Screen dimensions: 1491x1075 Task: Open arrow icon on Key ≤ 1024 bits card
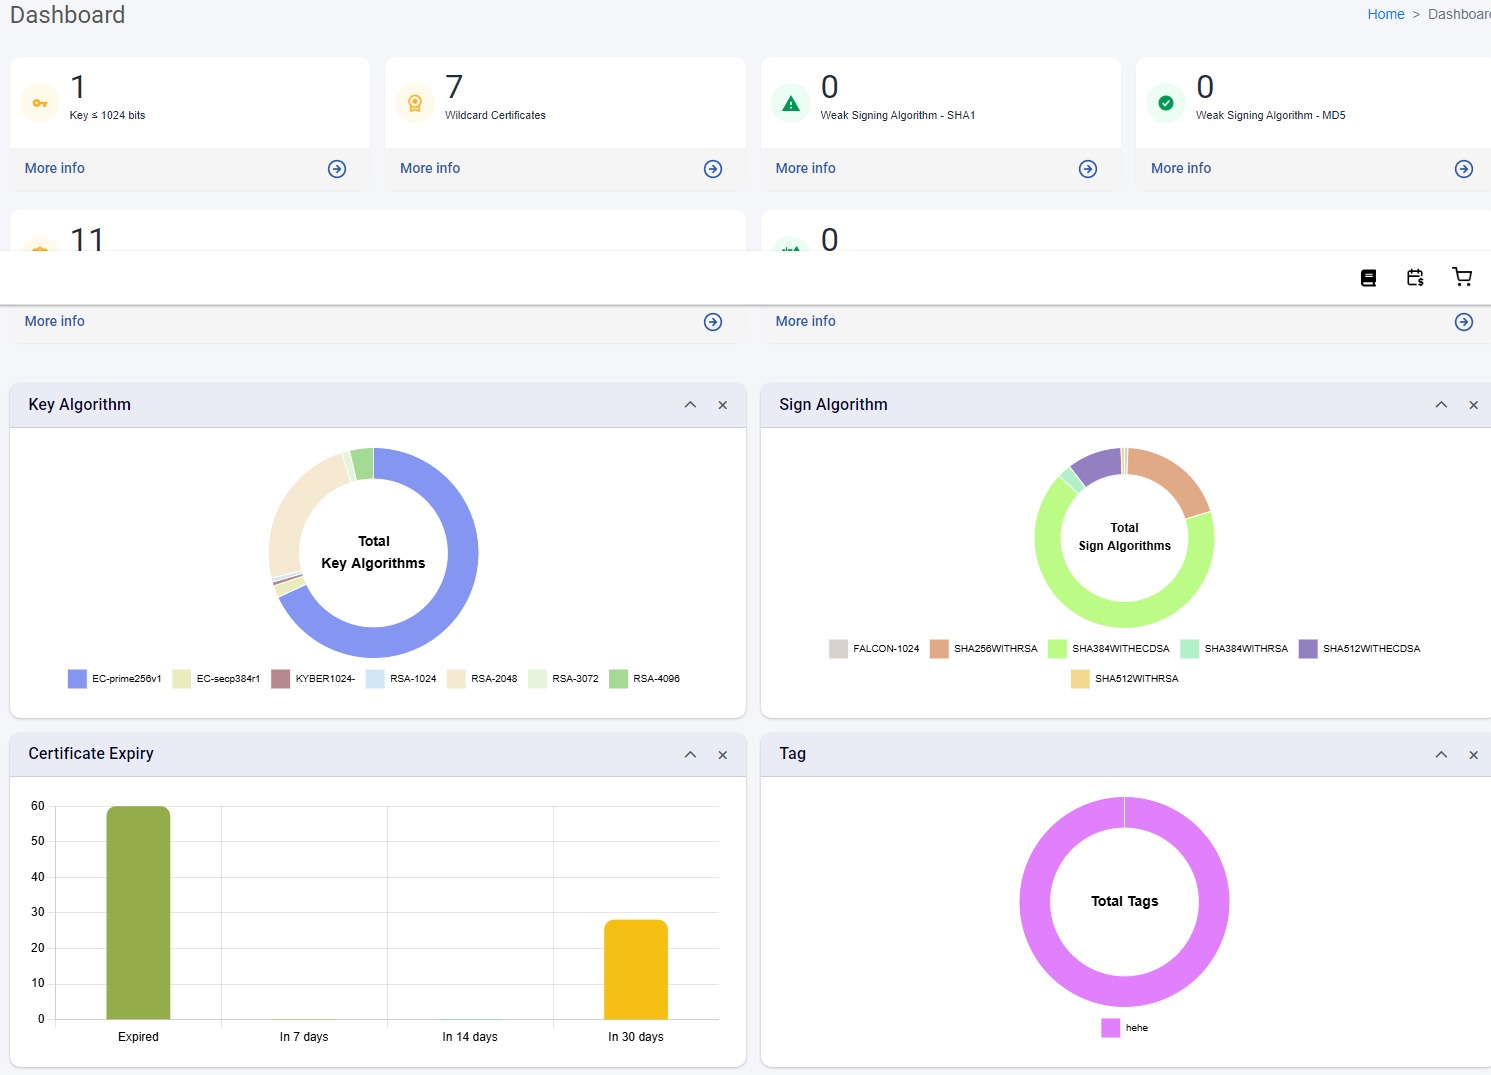click(337, 169)
